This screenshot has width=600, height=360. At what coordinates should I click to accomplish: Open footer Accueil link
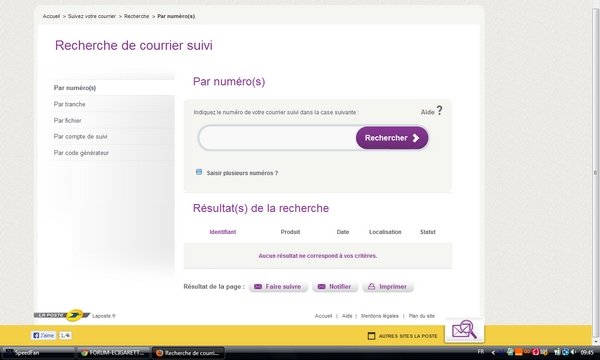tap(323, 316)
